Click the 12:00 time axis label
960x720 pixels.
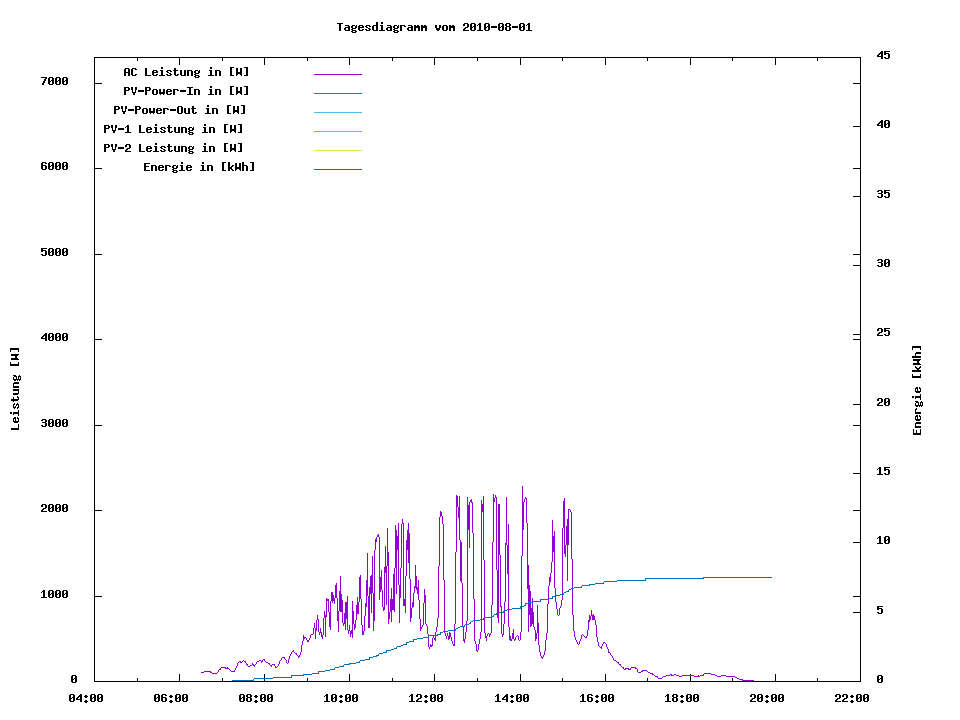[427, 698]
